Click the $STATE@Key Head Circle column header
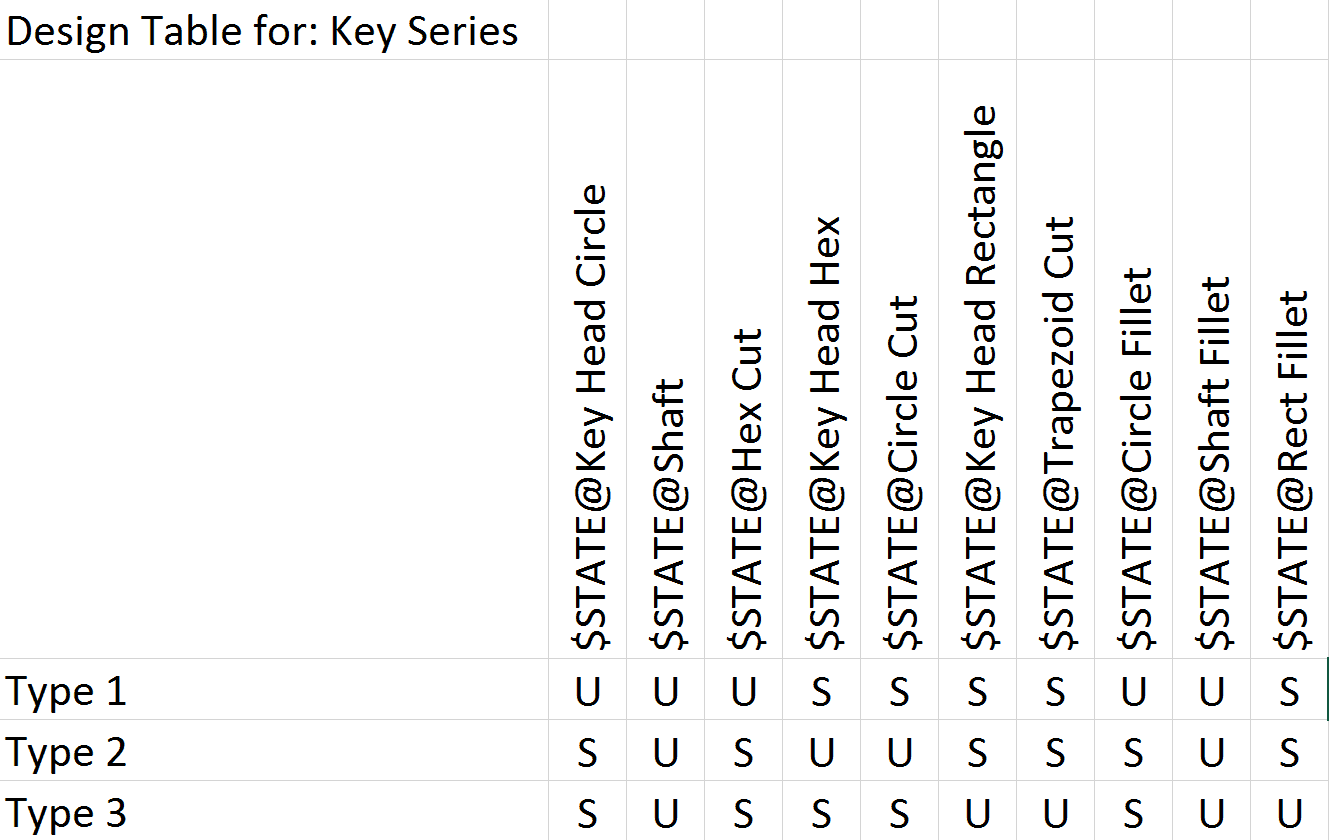 (x=588, y=359)
